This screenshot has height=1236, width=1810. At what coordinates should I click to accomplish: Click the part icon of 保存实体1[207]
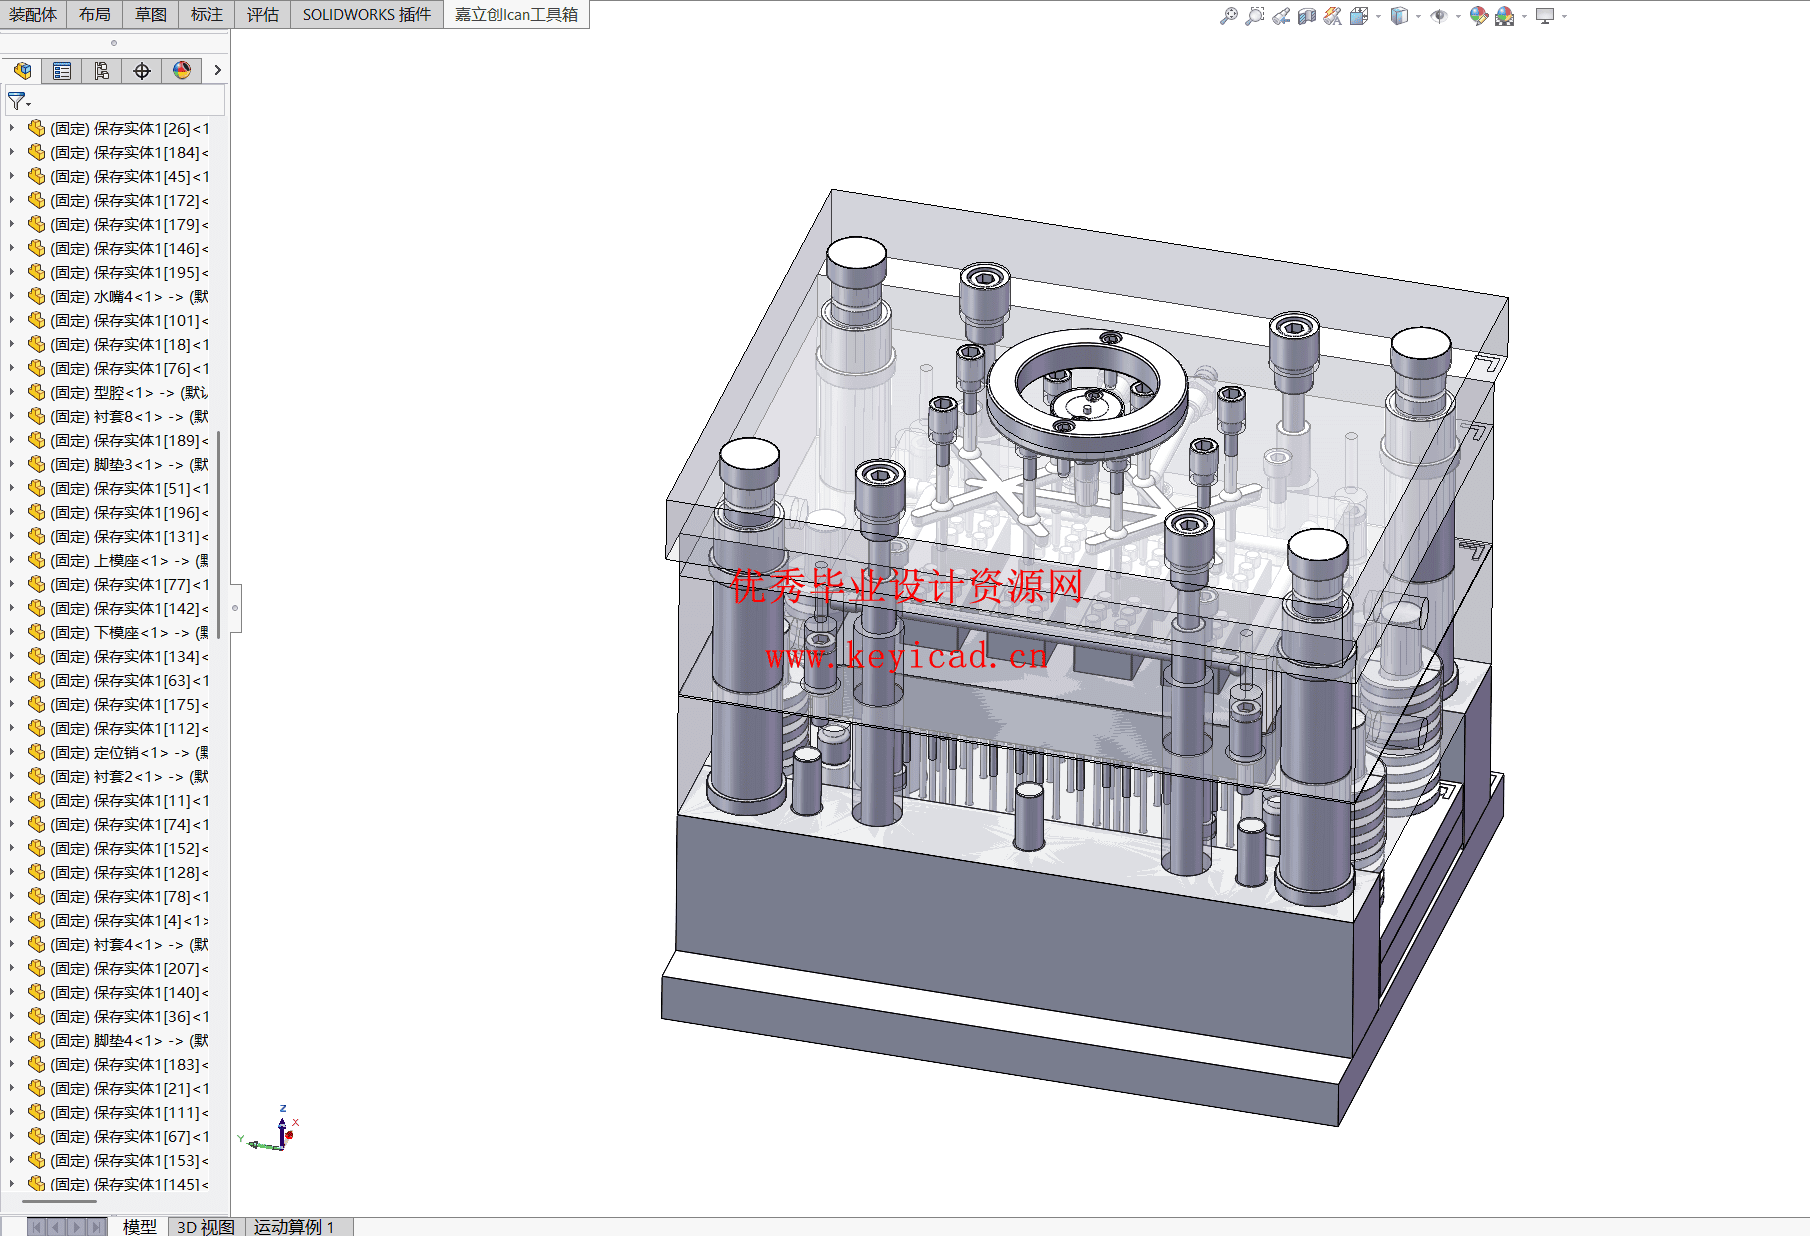[x=37, y=968]
